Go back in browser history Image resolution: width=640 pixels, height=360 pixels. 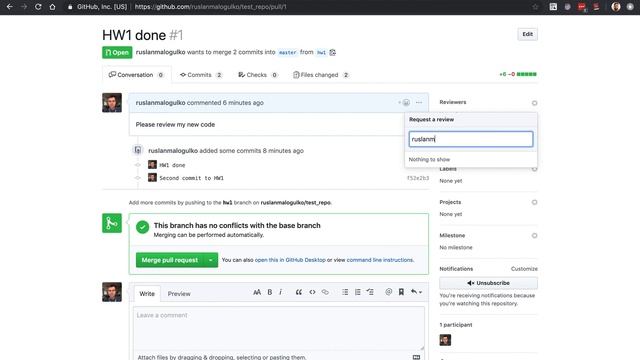(10, 7)
